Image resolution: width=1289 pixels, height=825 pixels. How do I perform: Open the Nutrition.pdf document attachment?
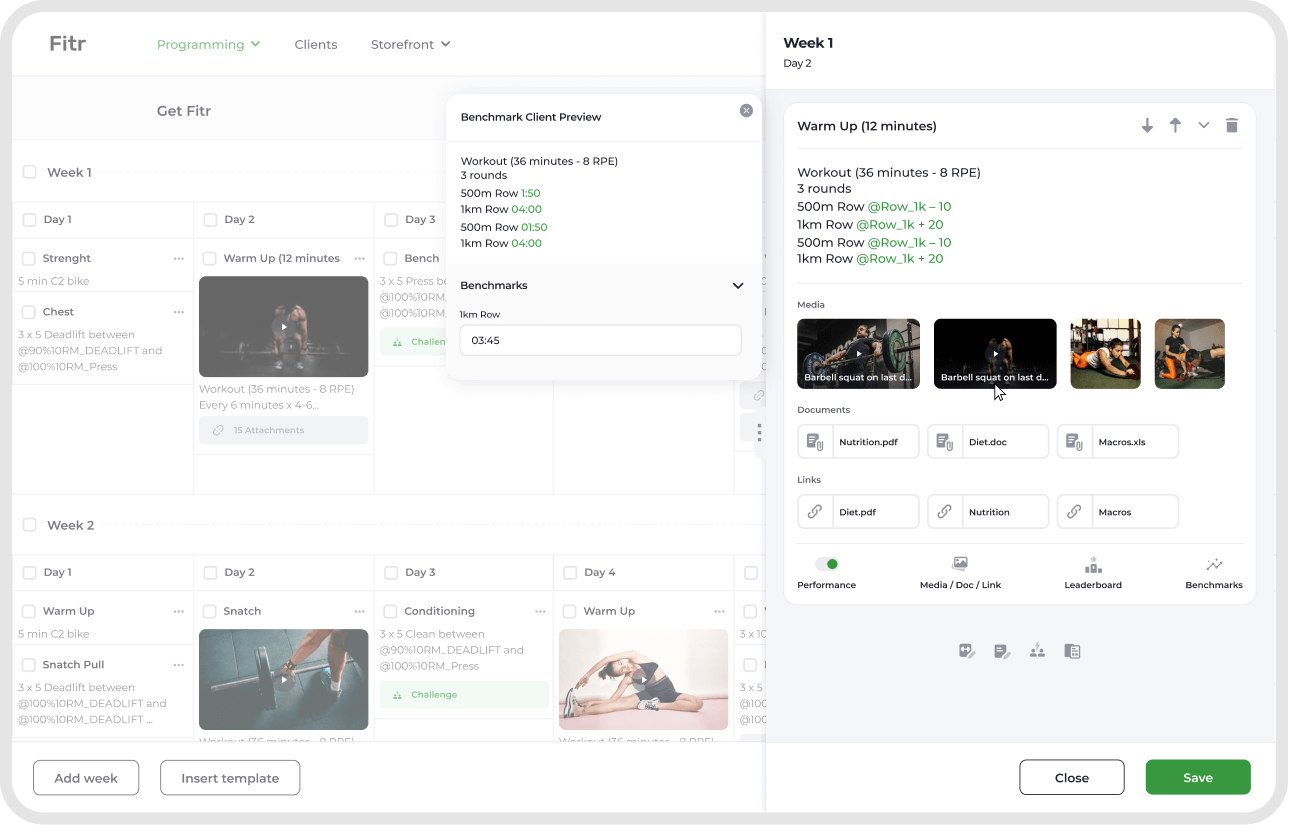[858, 442]
